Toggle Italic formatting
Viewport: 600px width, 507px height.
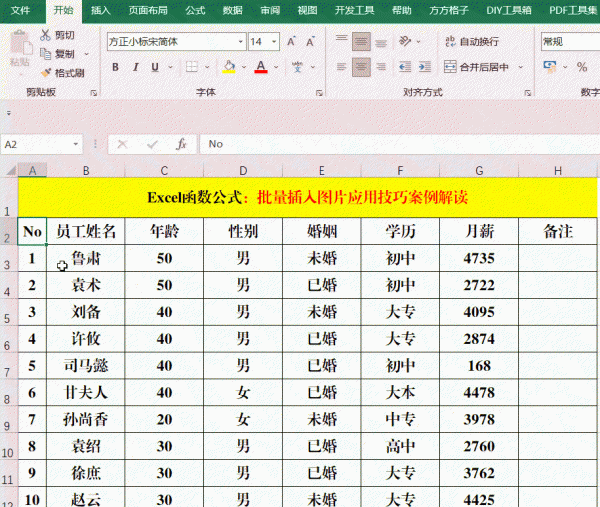coord(135,67)
